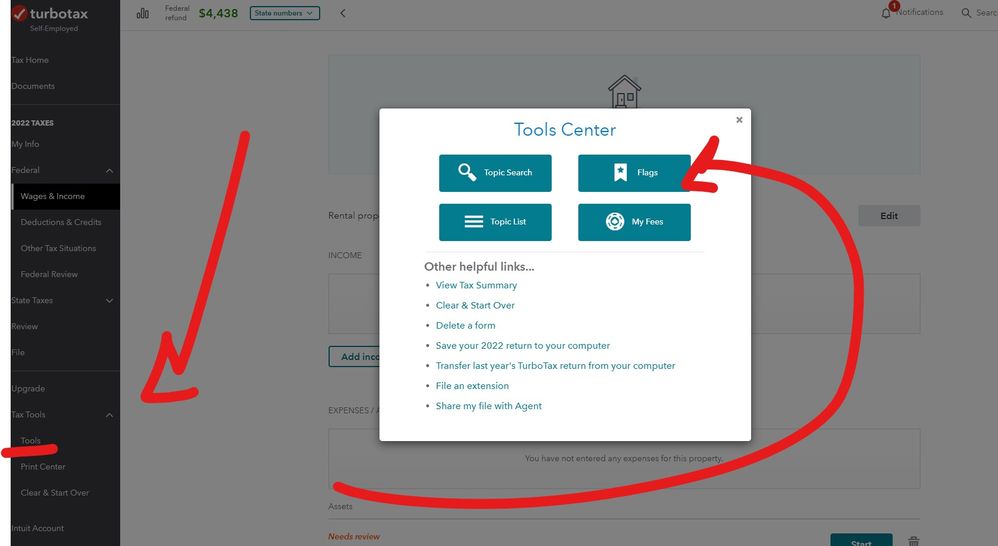This screenshot has height=546, width=998.
Task: Open the Notifications bell icon
Action: coord(886,13)
